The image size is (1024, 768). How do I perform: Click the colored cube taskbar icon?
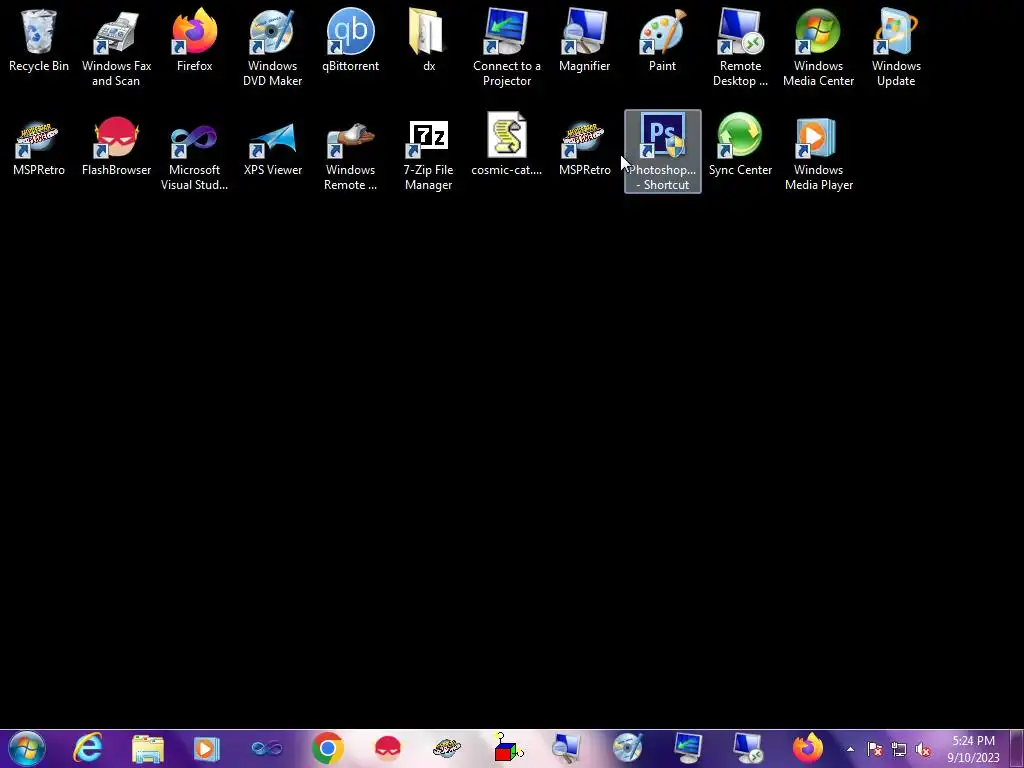[x=507, y=748]
